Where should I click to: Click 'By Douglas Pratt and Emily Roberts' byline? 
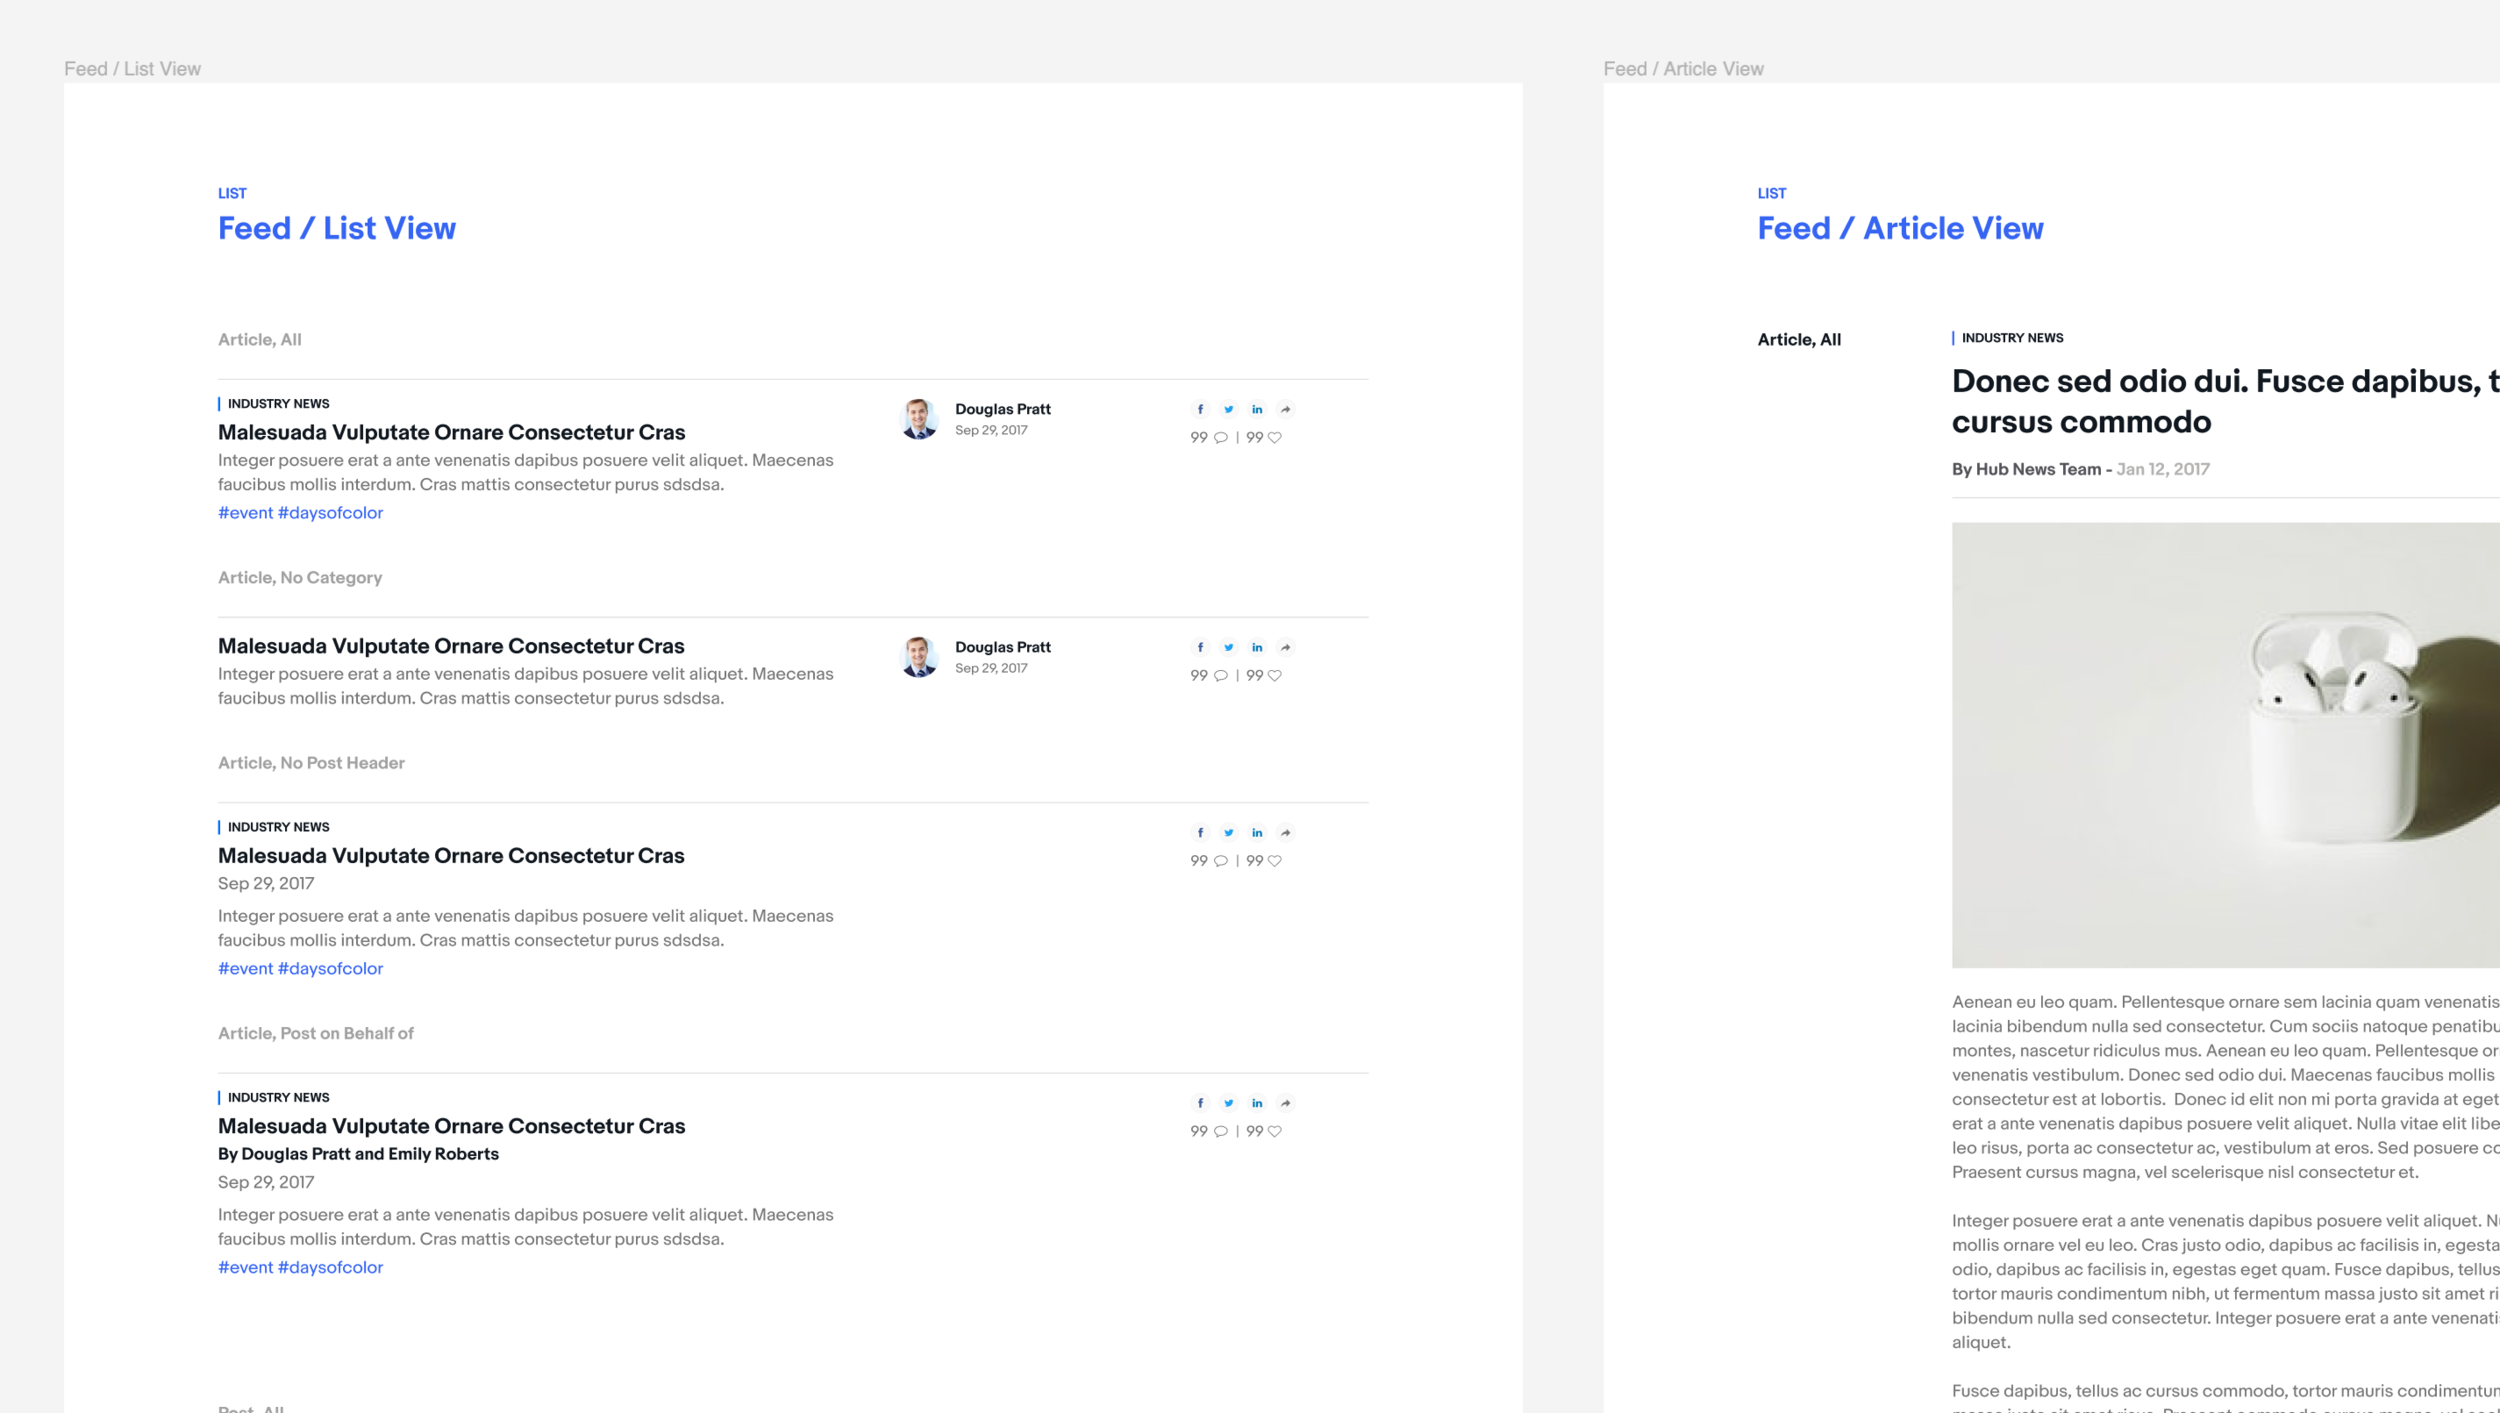coord(358,1154)
